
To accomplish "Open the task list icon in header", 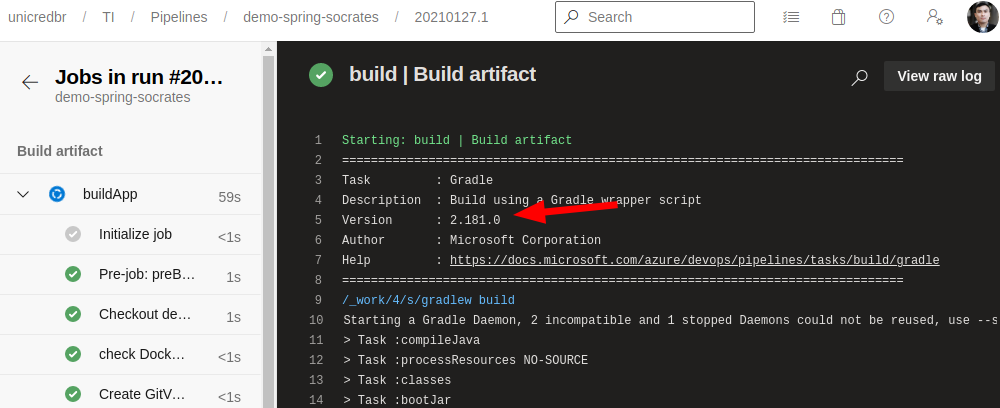I will pyautogui.click(x=791, y=17).
